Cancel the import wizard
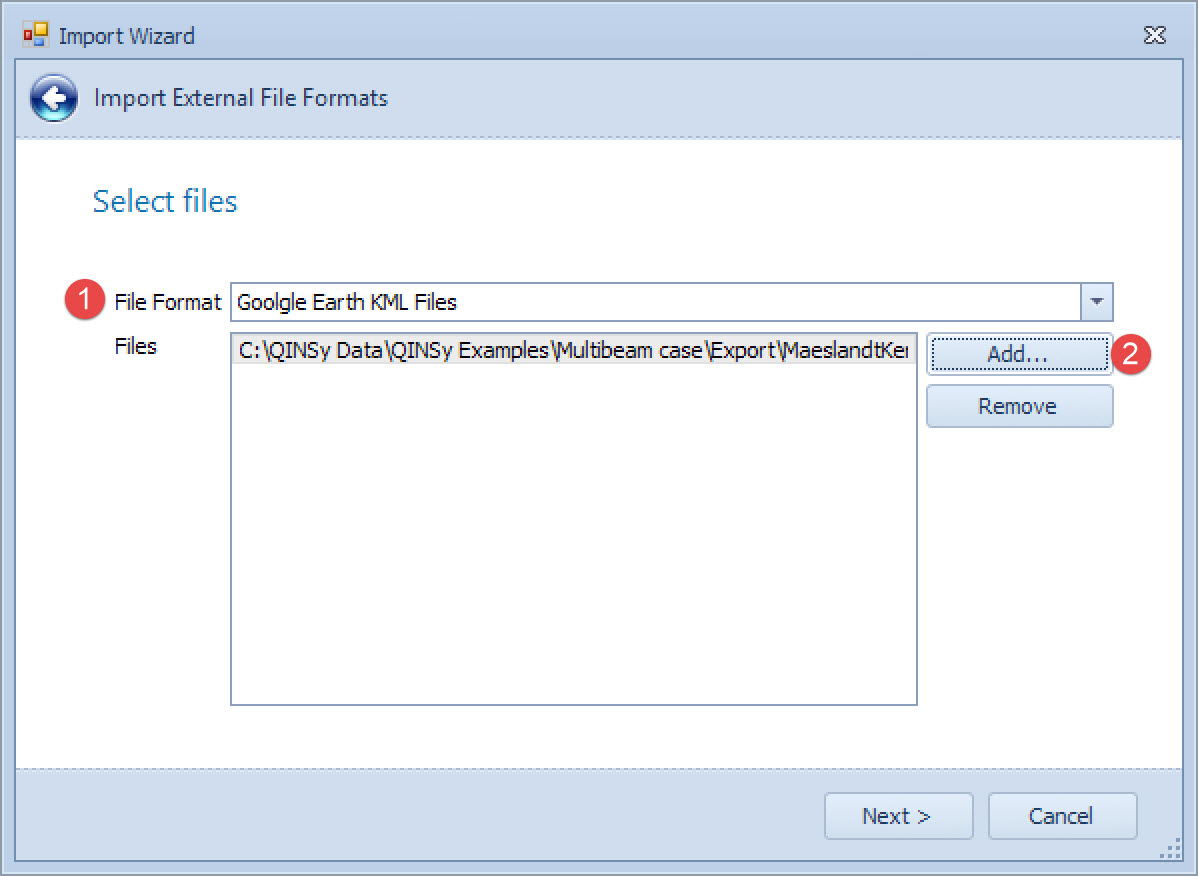 (1061, 816)
